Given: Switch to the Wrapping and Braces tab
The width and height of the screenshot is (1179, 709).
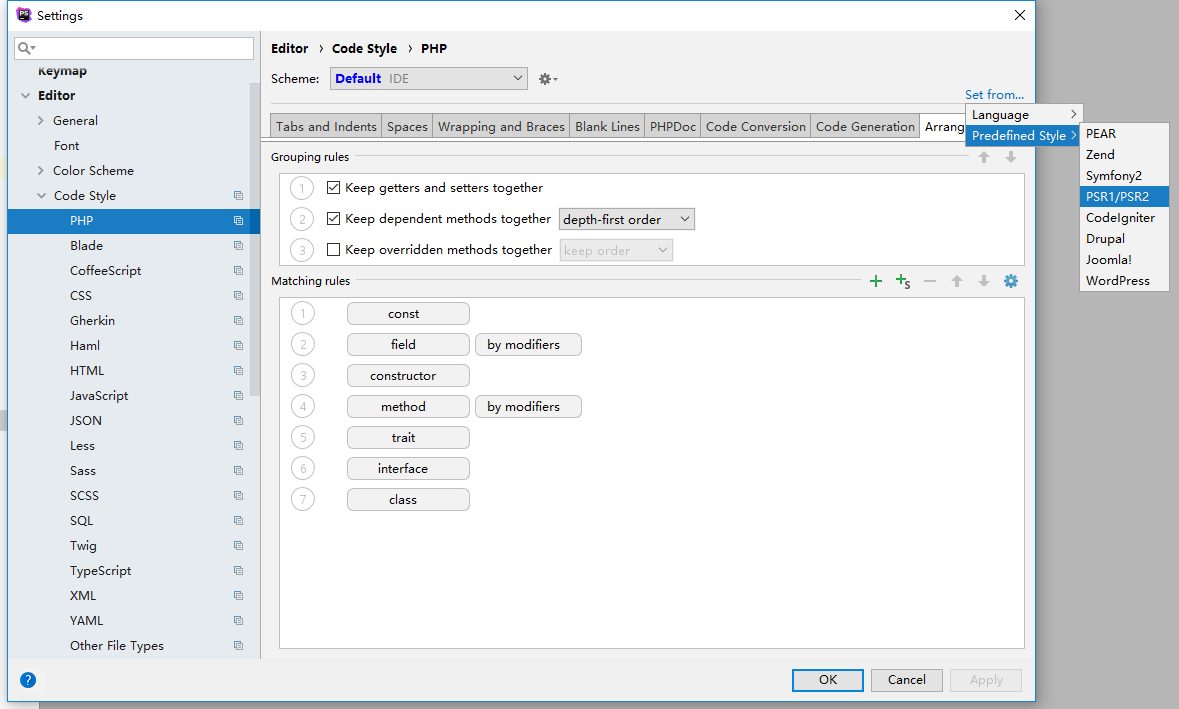Looking at the screenshot, I should coord(501,127).
